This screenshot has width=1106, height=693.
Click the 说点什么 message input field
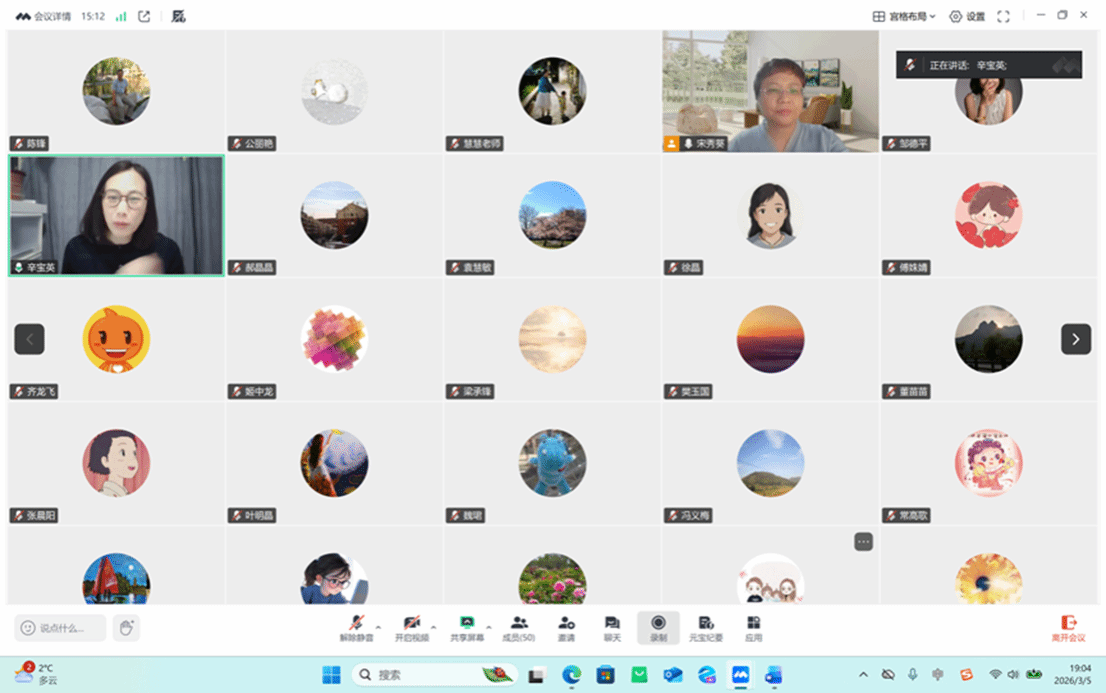61,628
